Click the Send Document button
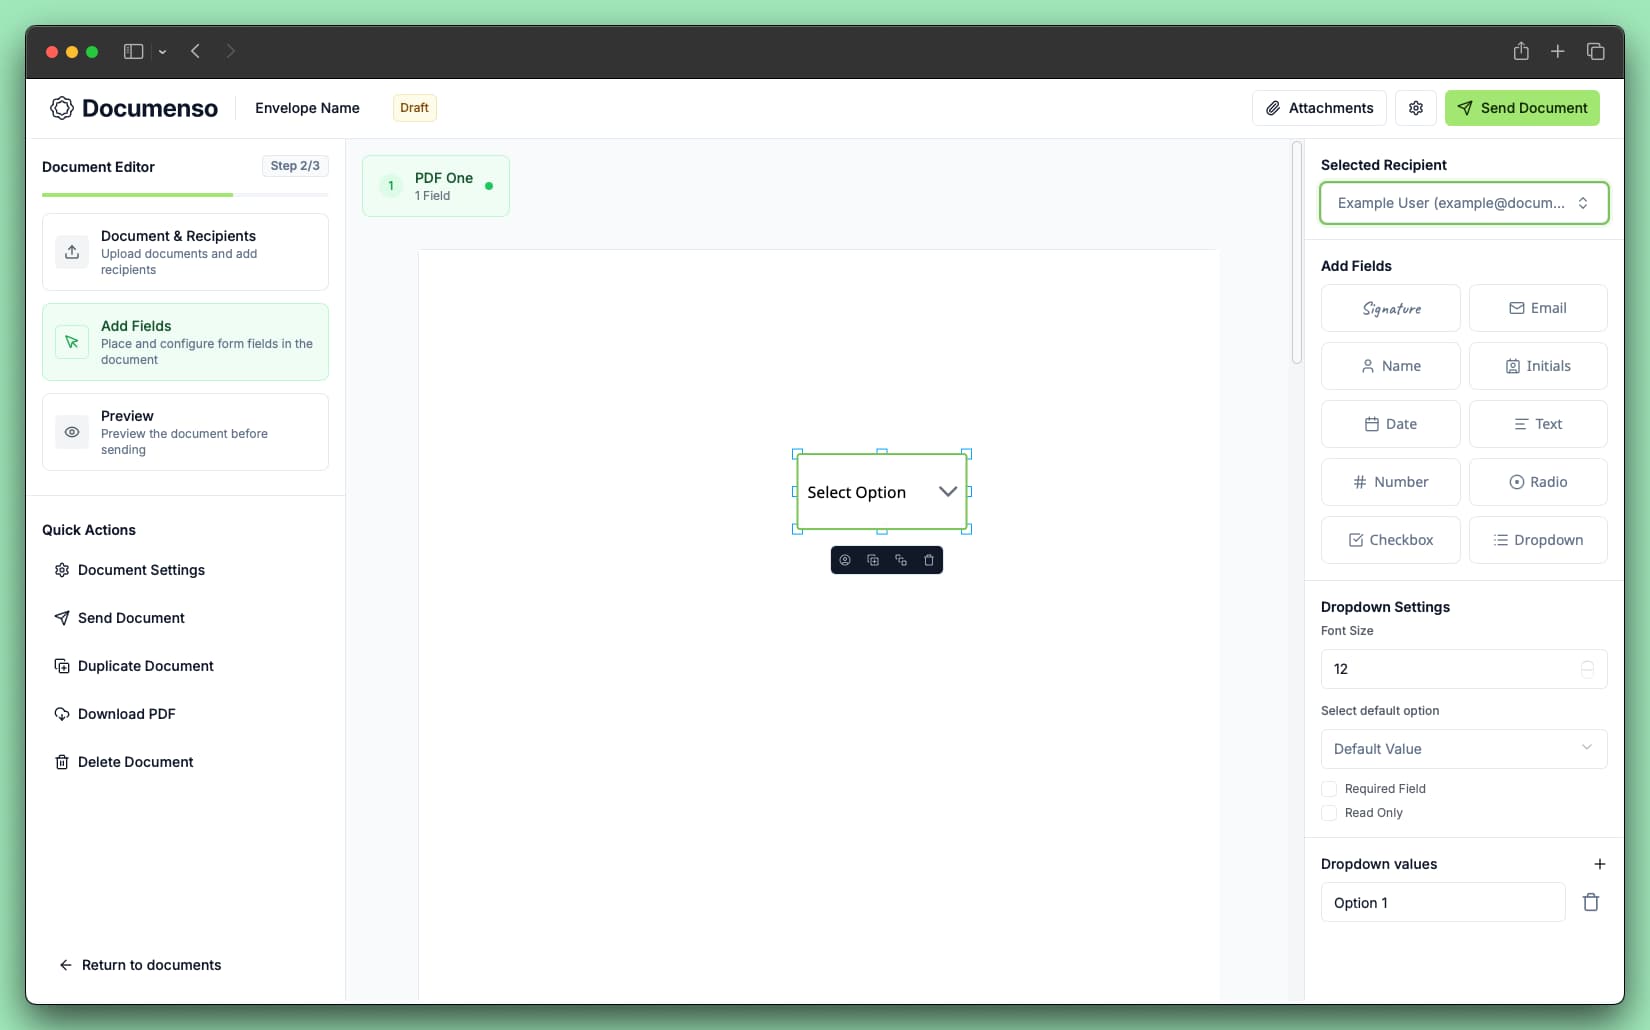This screenshot has width=1650, height=1030. [x=1521, y=107]
